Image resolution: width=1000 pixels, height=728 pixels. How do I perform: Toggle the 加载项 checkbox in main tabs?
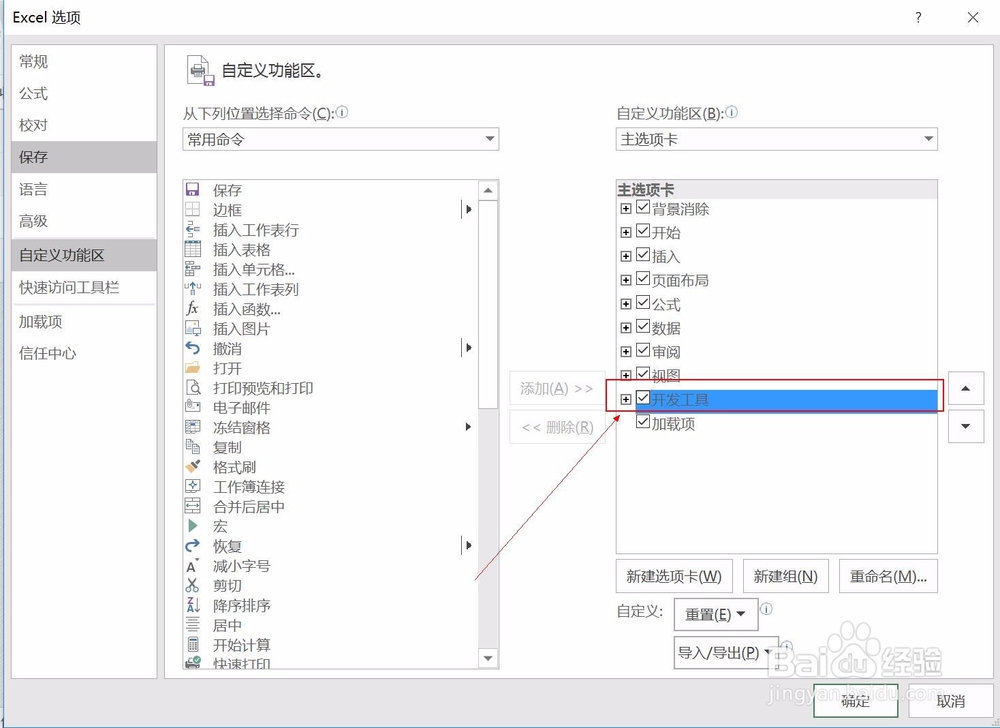[643, 422]
